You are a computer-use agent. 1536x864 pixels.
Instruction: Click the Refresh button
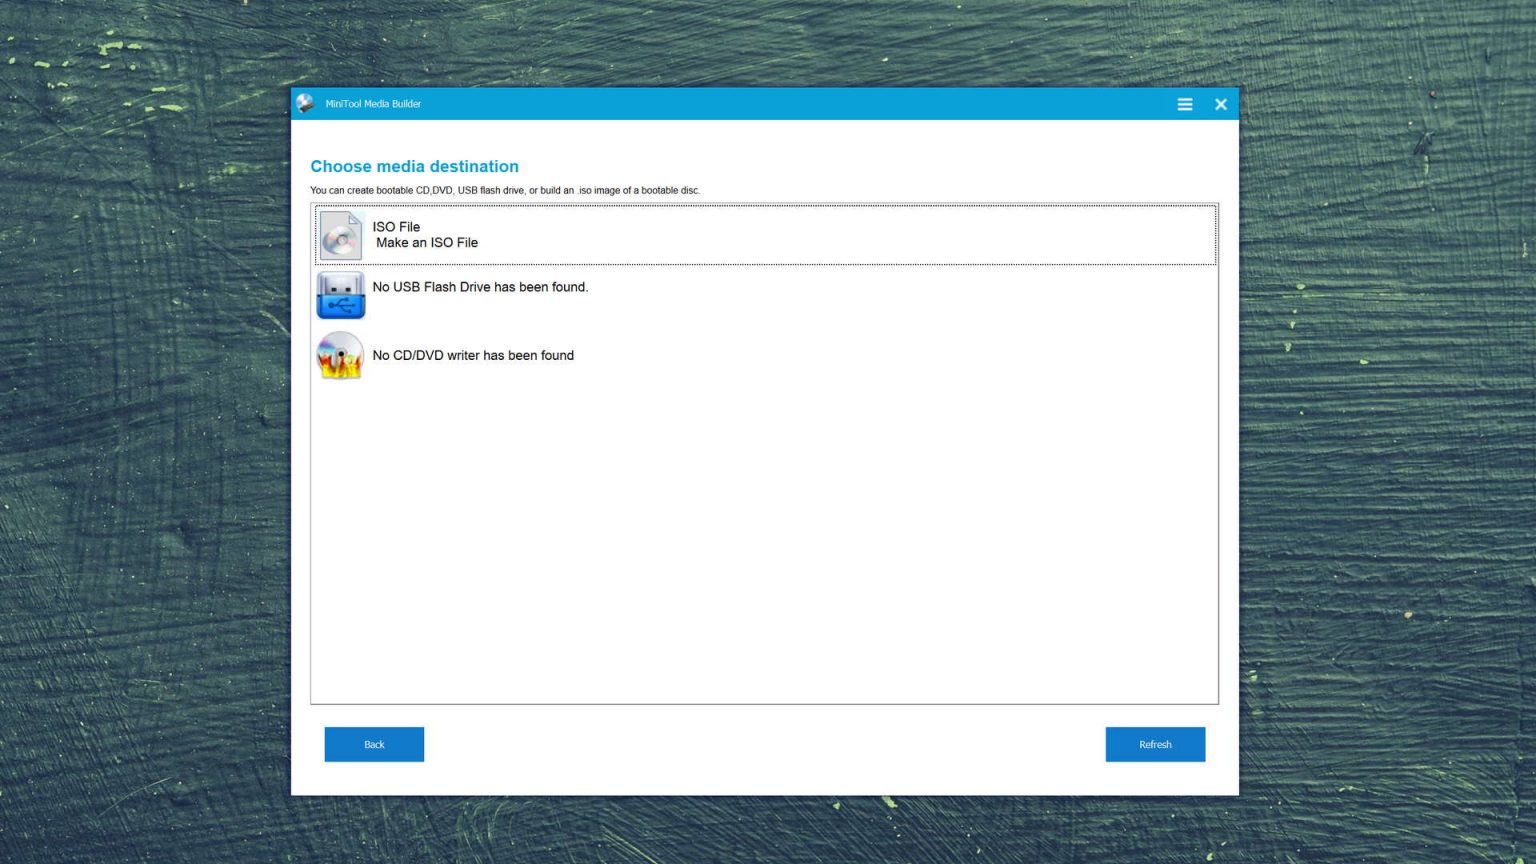coord(1155,744)
